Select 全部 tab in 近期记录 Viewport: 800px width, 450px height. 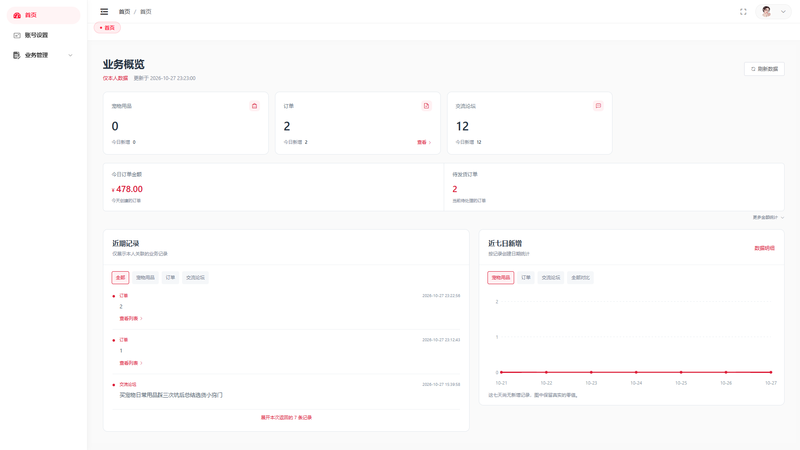(120, 278)
